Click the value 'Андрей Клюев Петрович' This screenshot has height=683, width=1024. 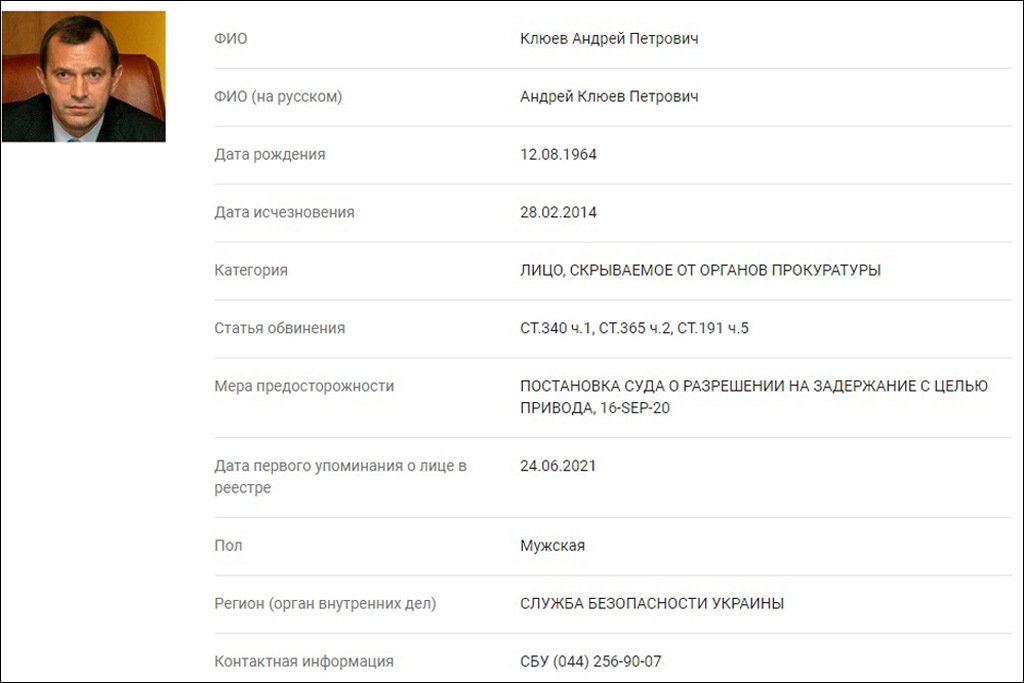[609, 97]
